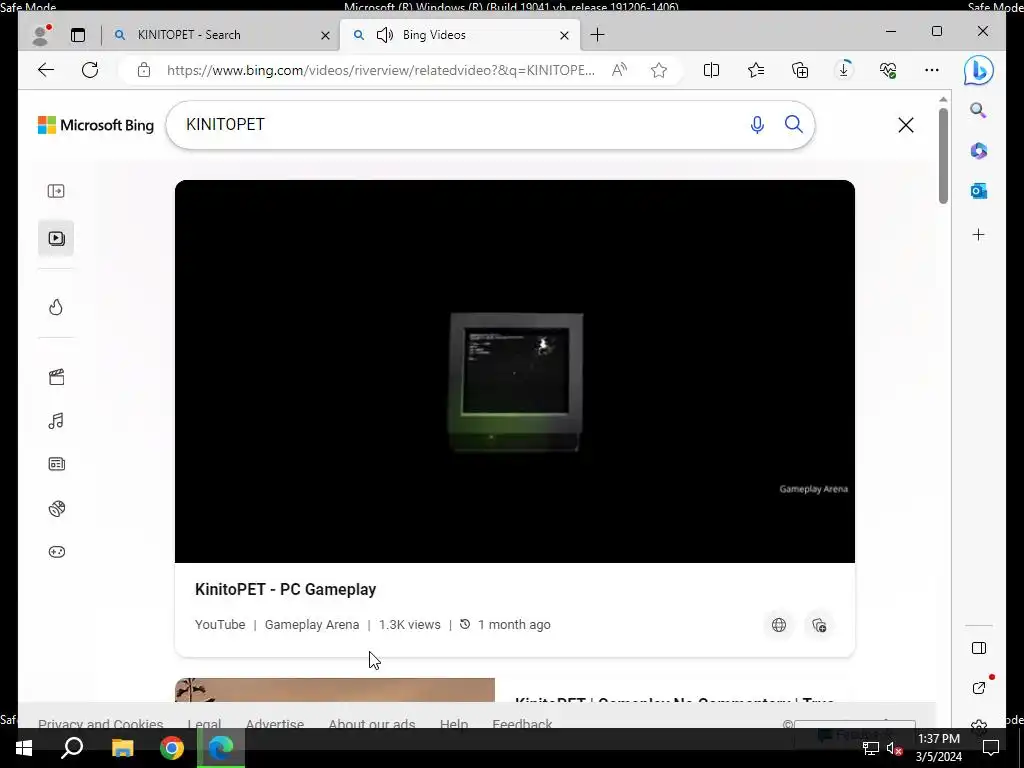Open Trending flame icon
The height and width of the screenshot is (768, 1024).
click(x=56, y=307)
